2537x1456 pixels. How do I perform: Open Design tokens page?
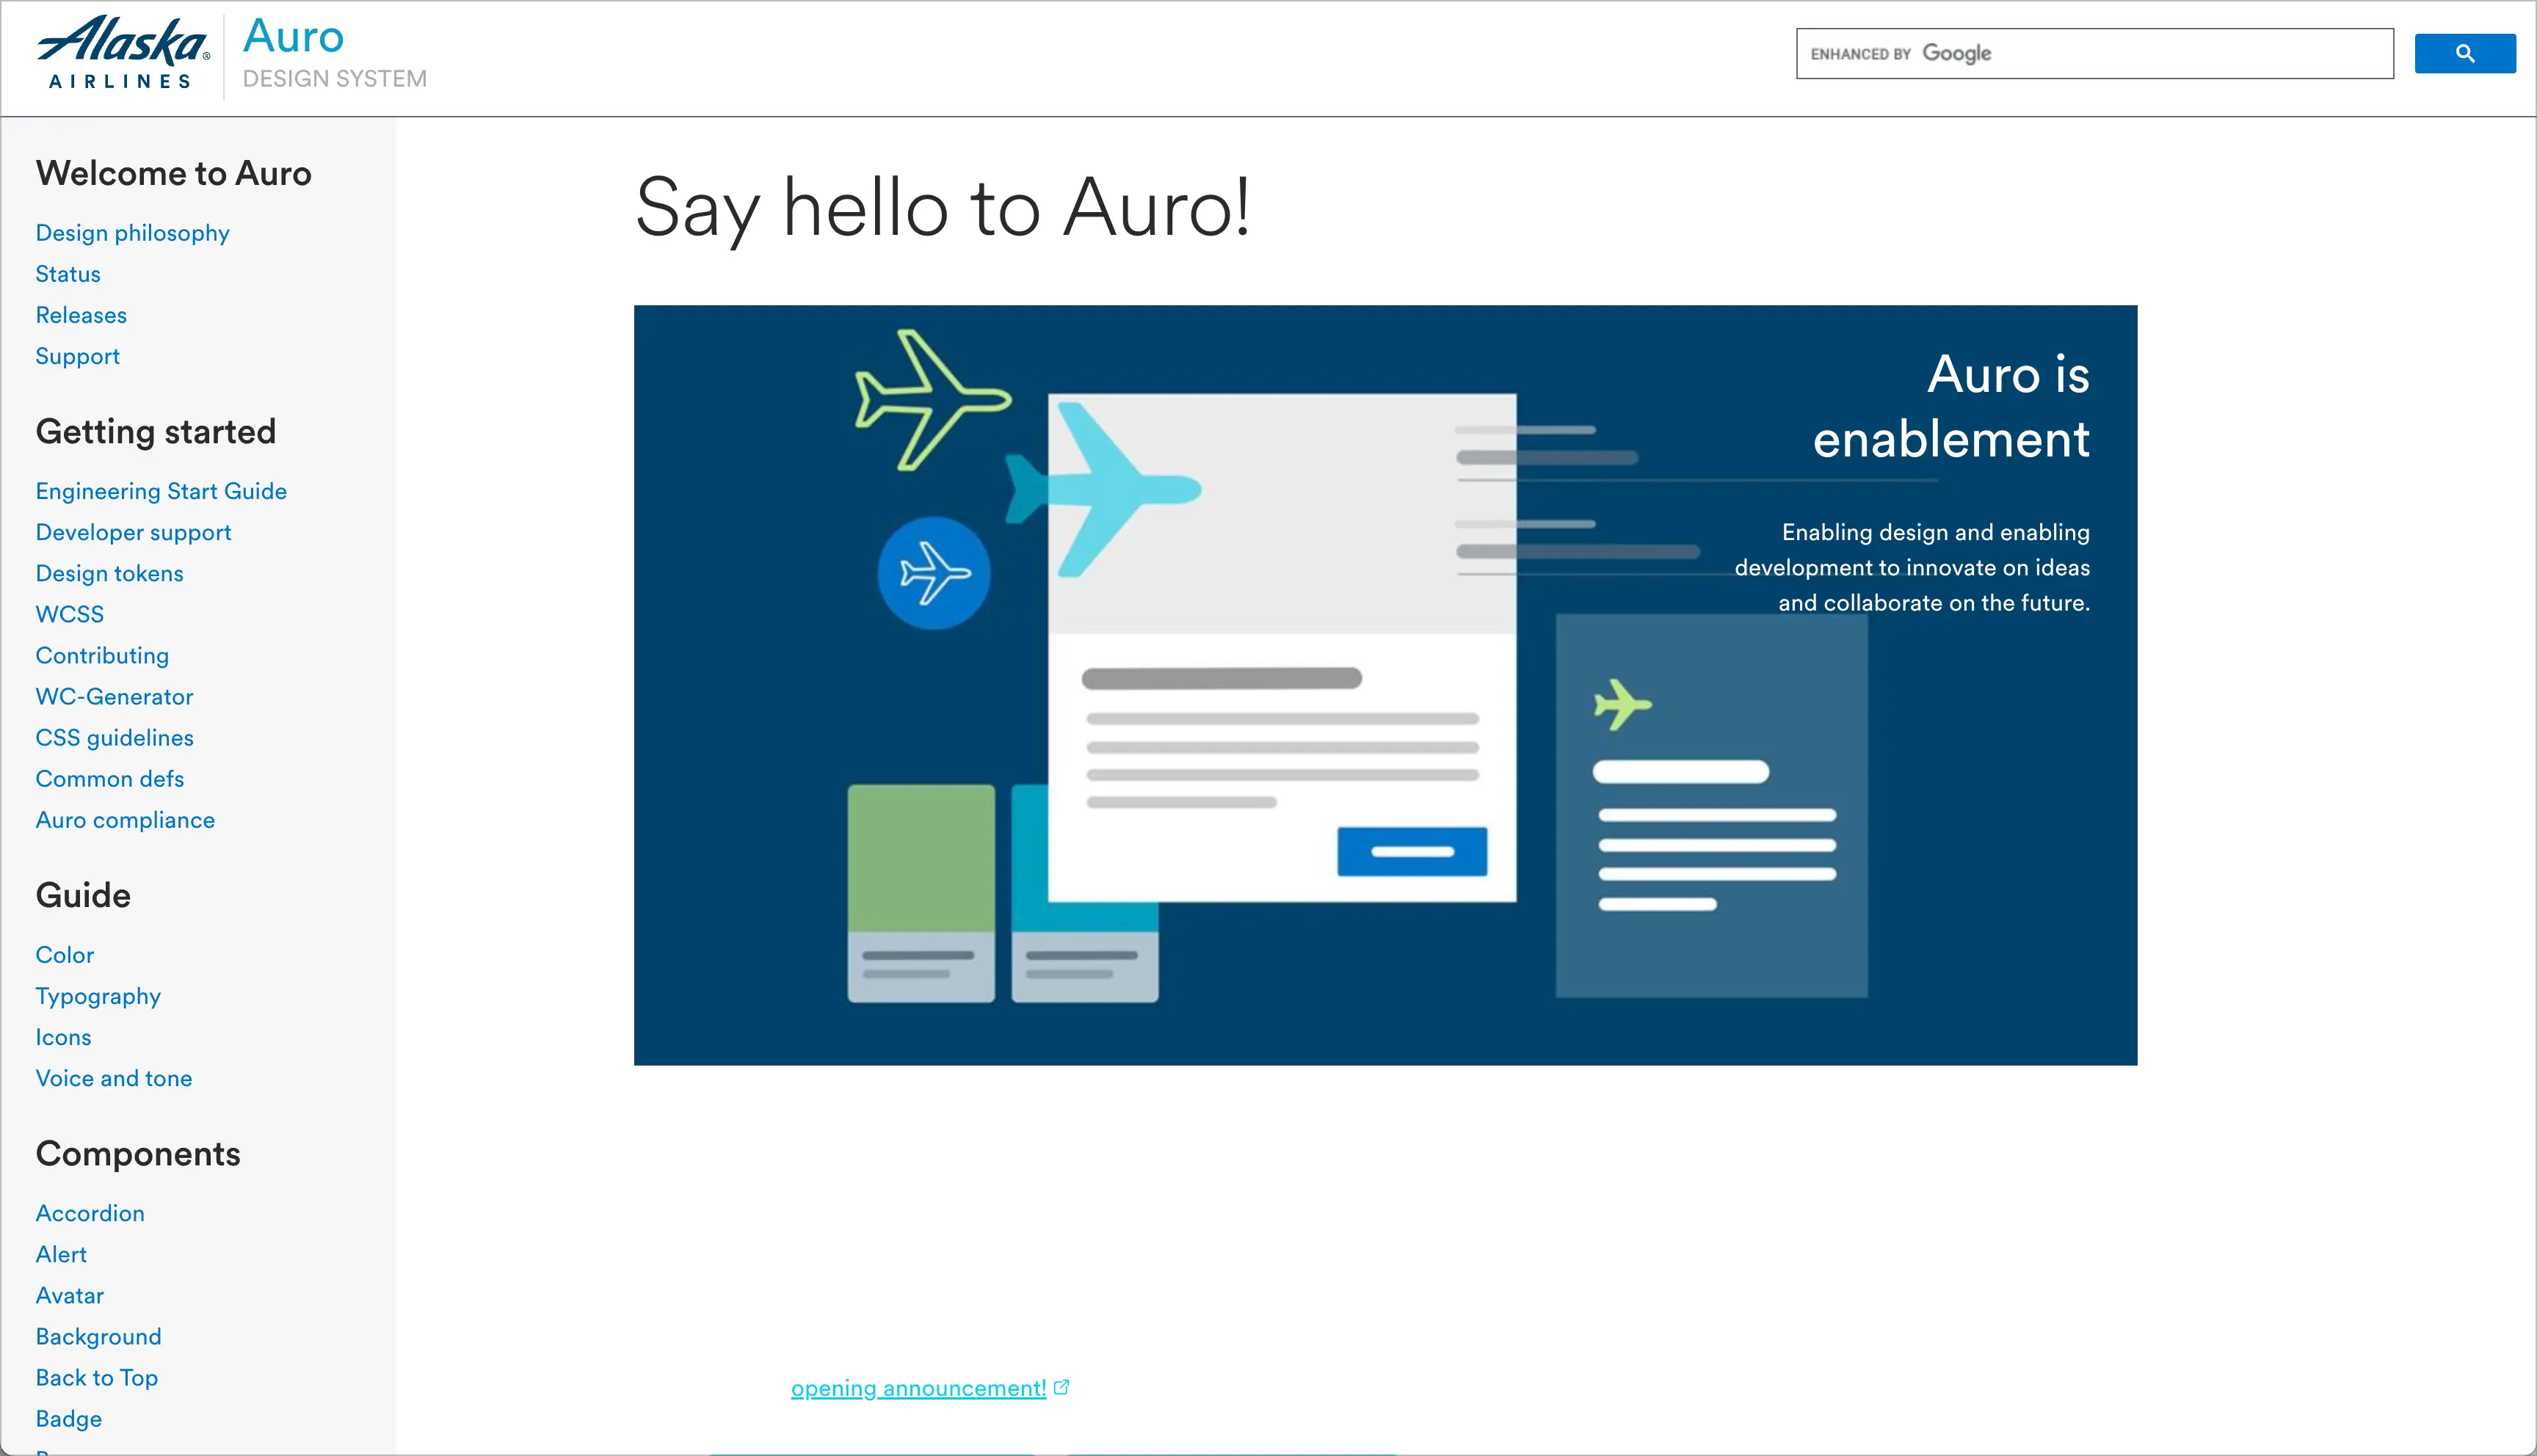(110, 573)
